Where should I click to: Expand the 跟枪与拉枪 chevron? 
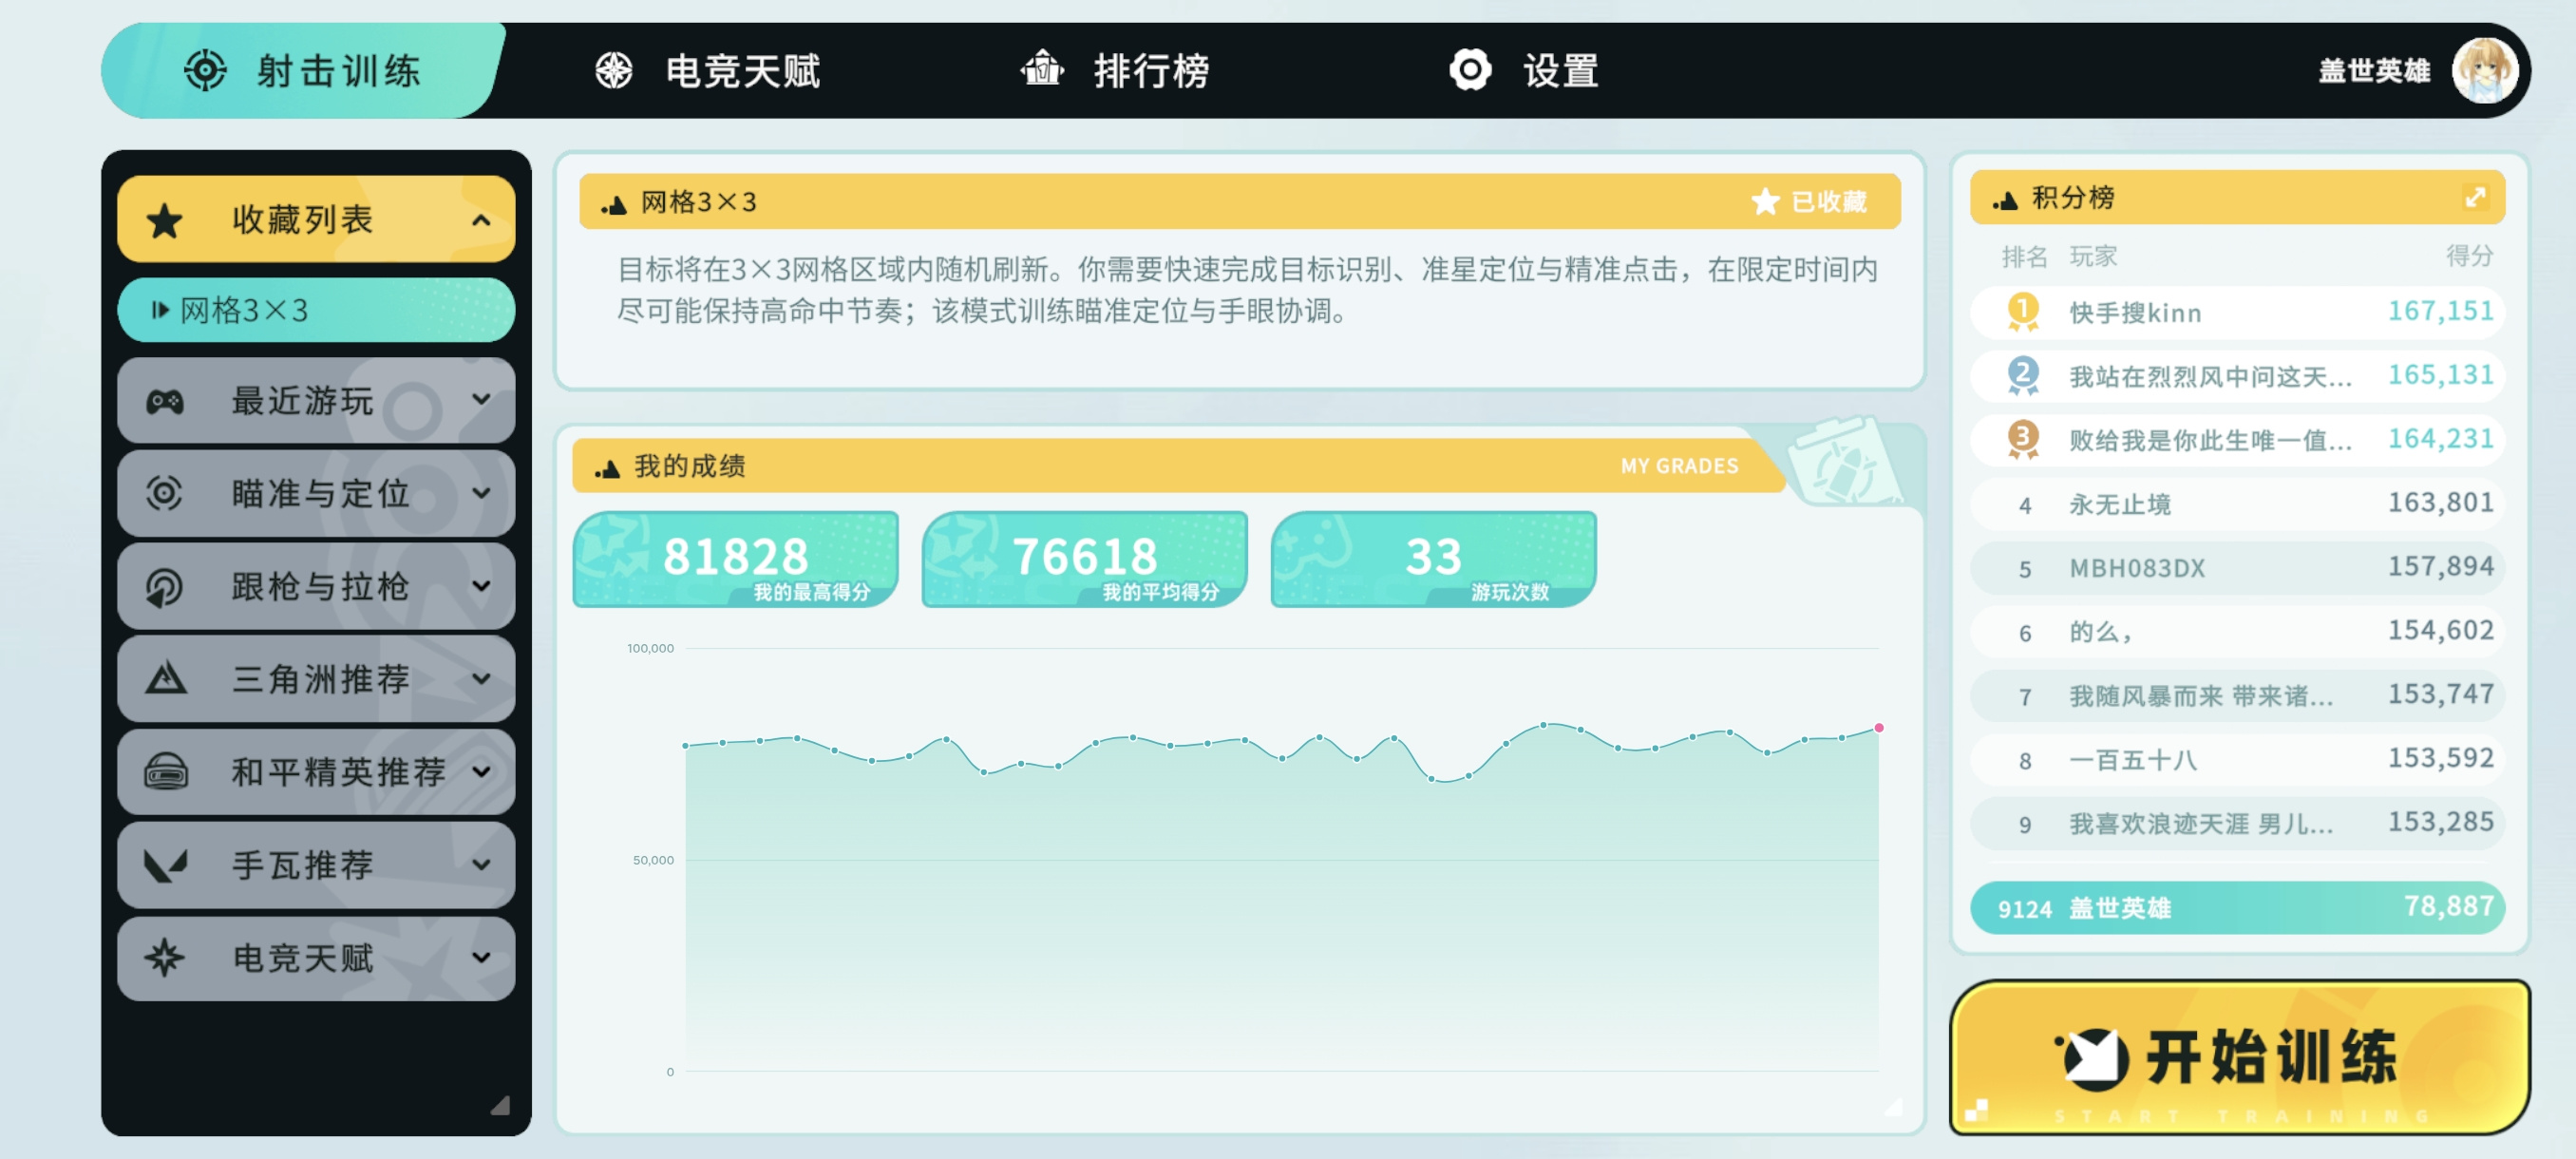pos(481,586)
